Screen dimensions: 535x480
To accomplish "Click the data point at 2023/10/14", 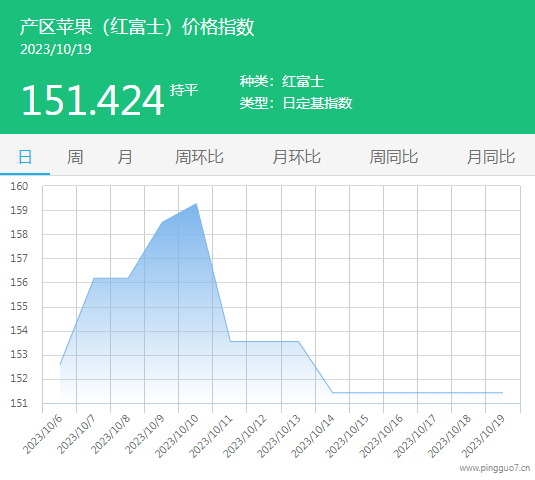I will pos(333,393).
